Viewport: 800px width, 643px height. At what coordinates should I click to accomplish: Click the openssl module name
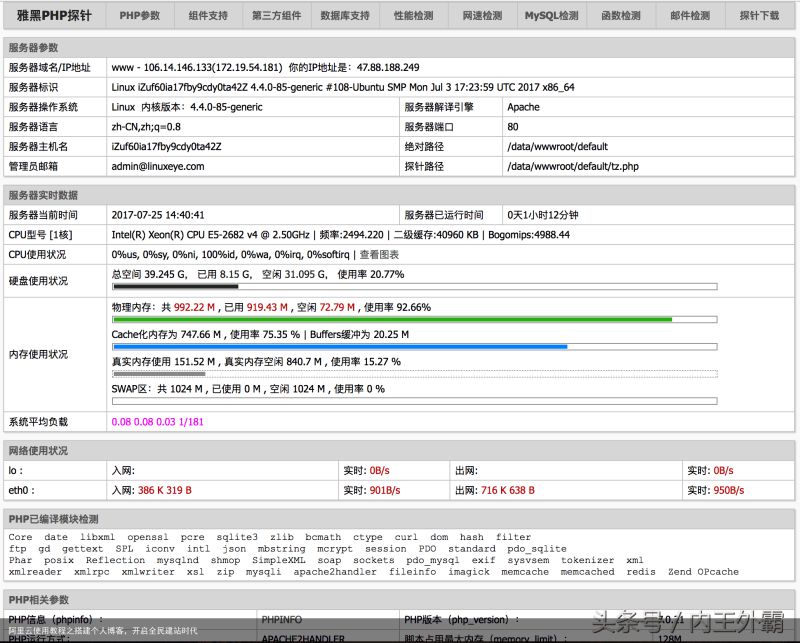point(148,537)
